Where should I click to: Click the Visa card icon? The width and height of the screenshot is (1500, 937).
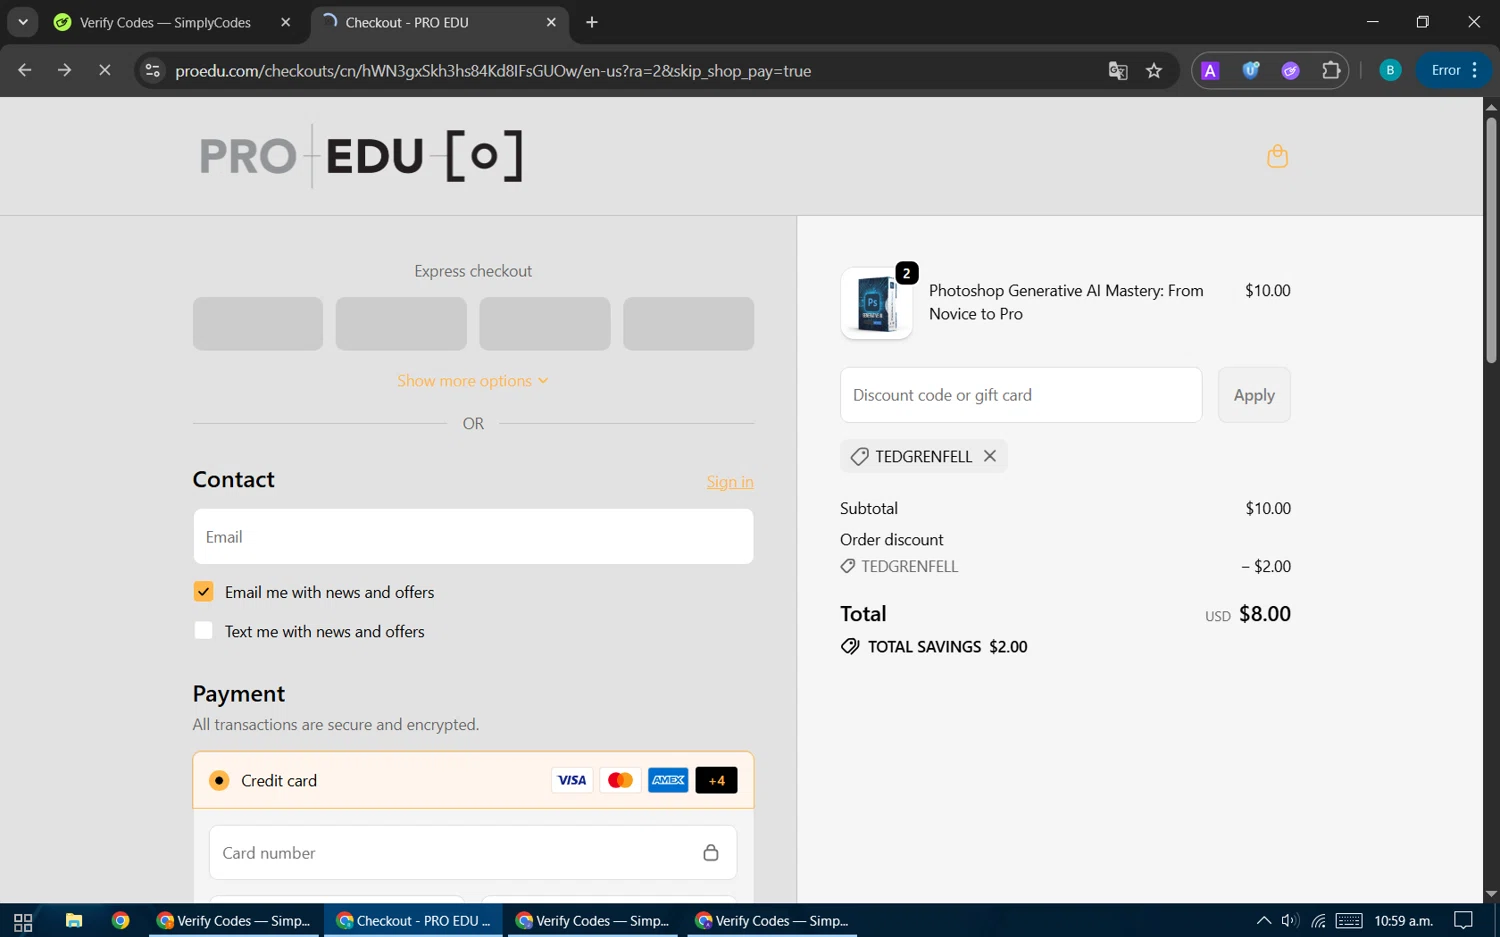pos(572,780)
